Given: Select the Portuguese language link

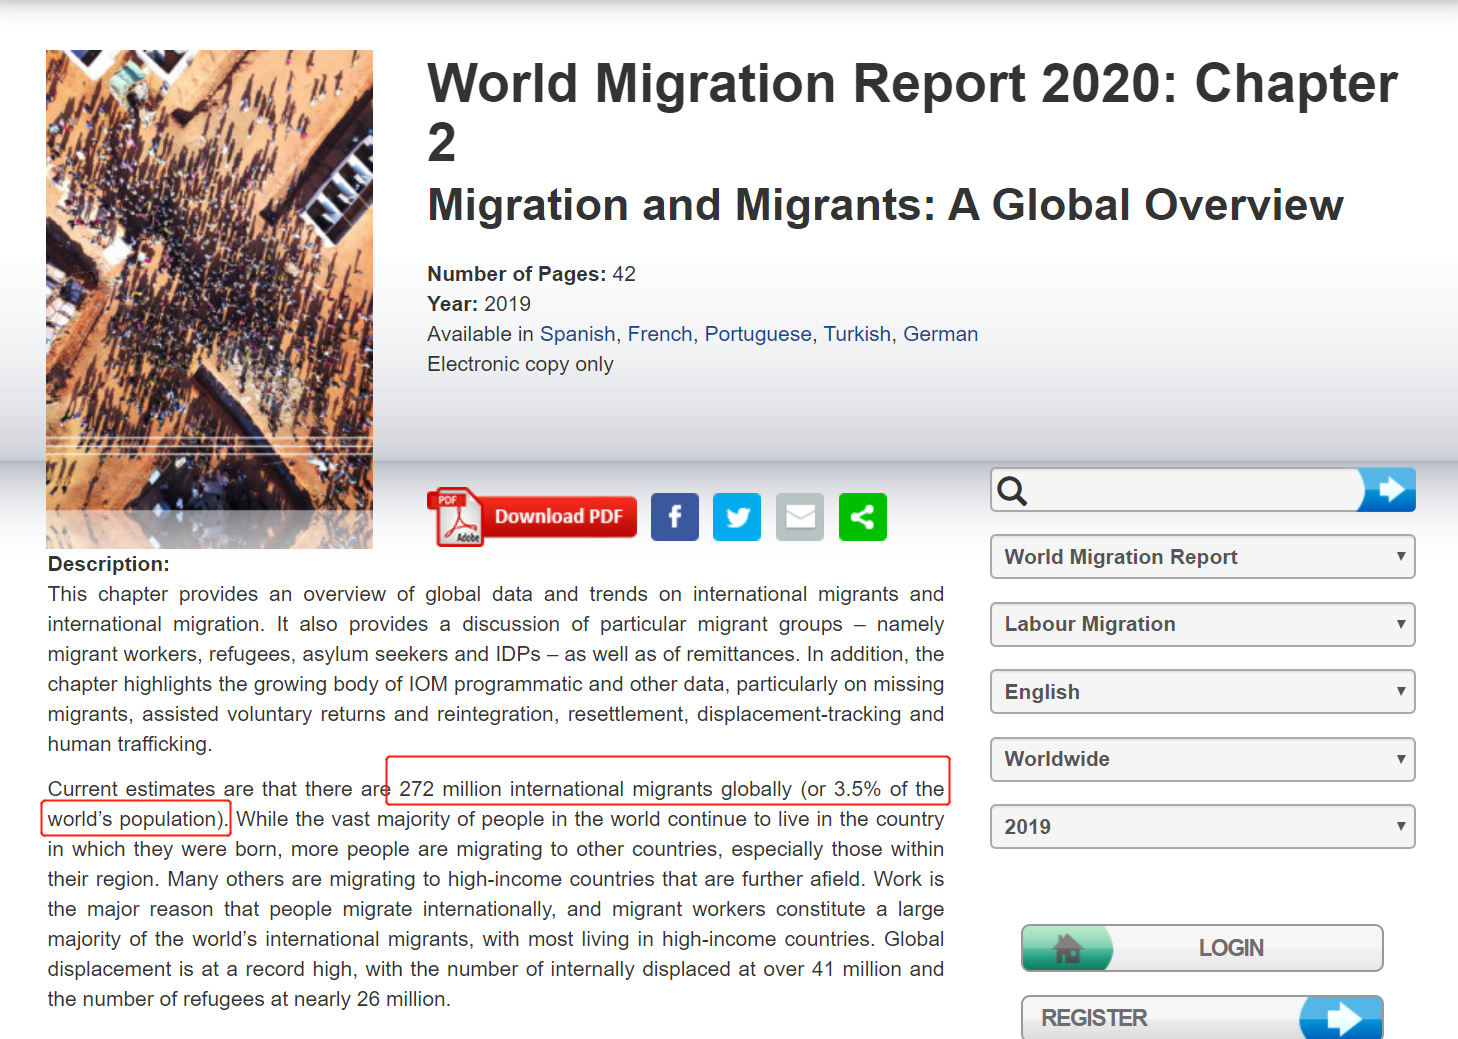Looking at the screenshot, I should coord(757,334).
